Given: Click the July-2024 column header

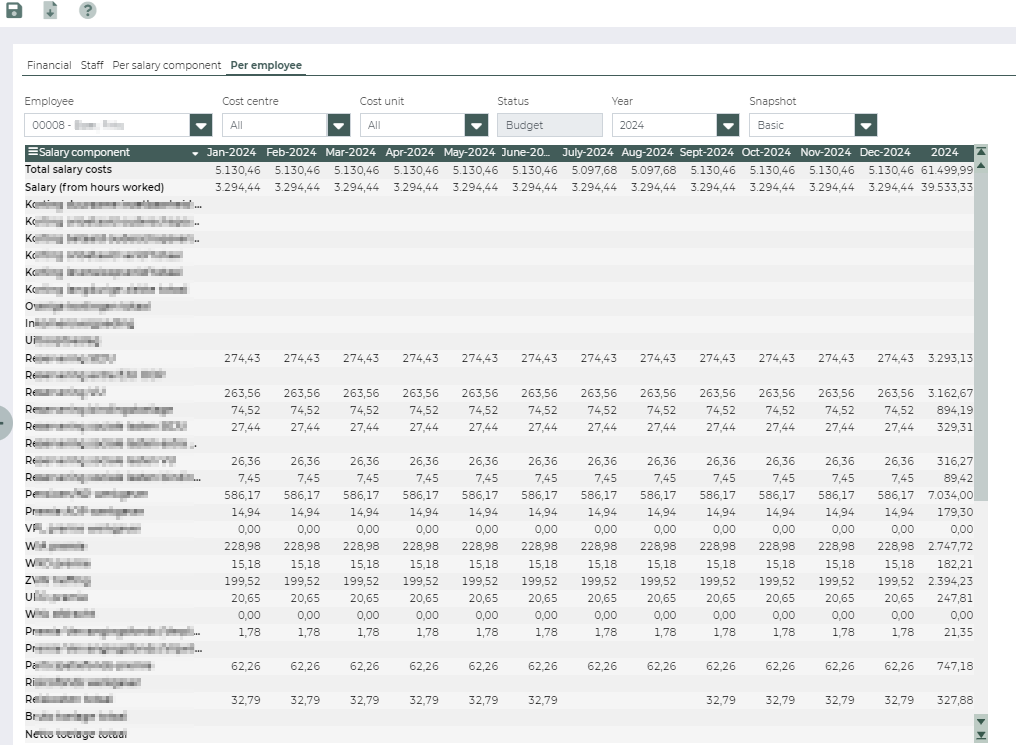Looking at the screenshot, I should [588, 152].
